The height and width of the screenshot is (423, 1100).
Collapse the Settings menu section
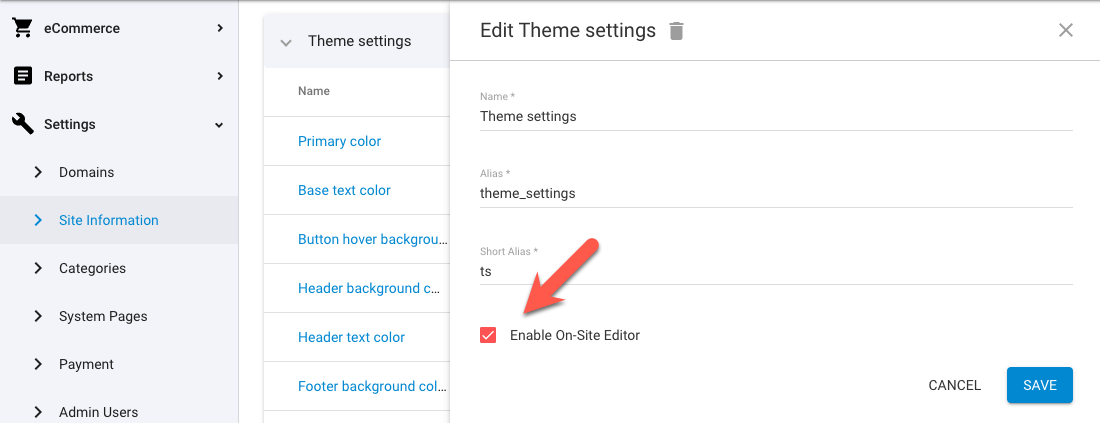tap(220, 125)
